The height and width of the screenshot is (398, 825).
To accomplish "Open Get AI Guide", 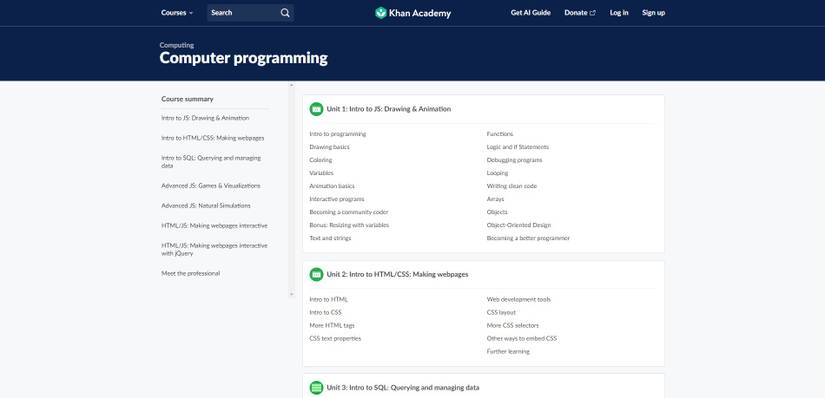I will [530, 13].
